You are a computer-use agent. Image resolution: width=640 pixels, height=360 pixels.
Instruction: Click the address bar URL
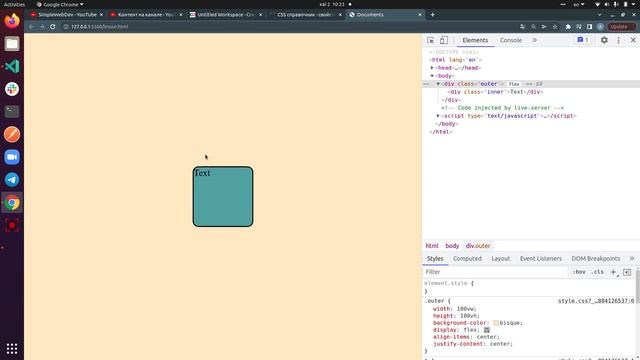click(100, 27)
